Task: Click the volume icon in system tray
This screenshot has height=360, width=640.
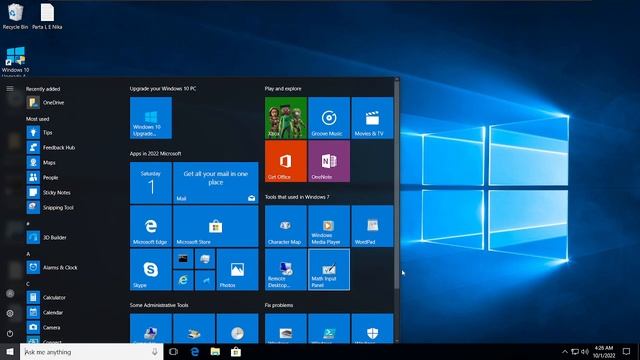Action: 585,352
